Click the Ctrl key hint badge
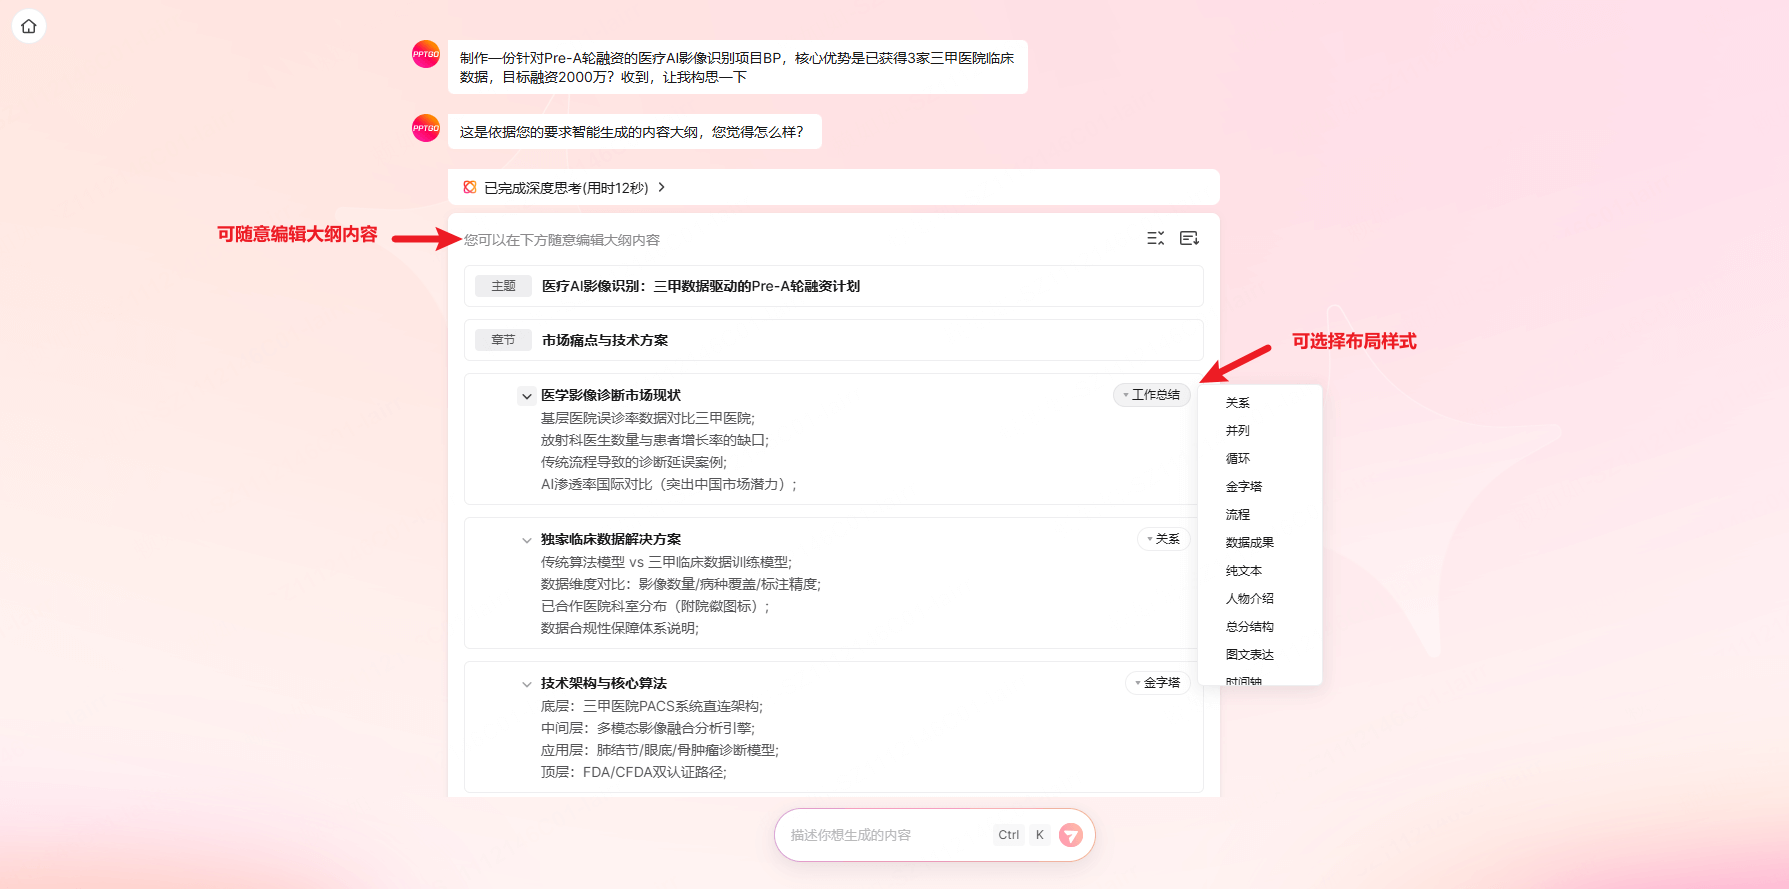The height and width of the screenshot is (889, 1789). coord(1009,835)
